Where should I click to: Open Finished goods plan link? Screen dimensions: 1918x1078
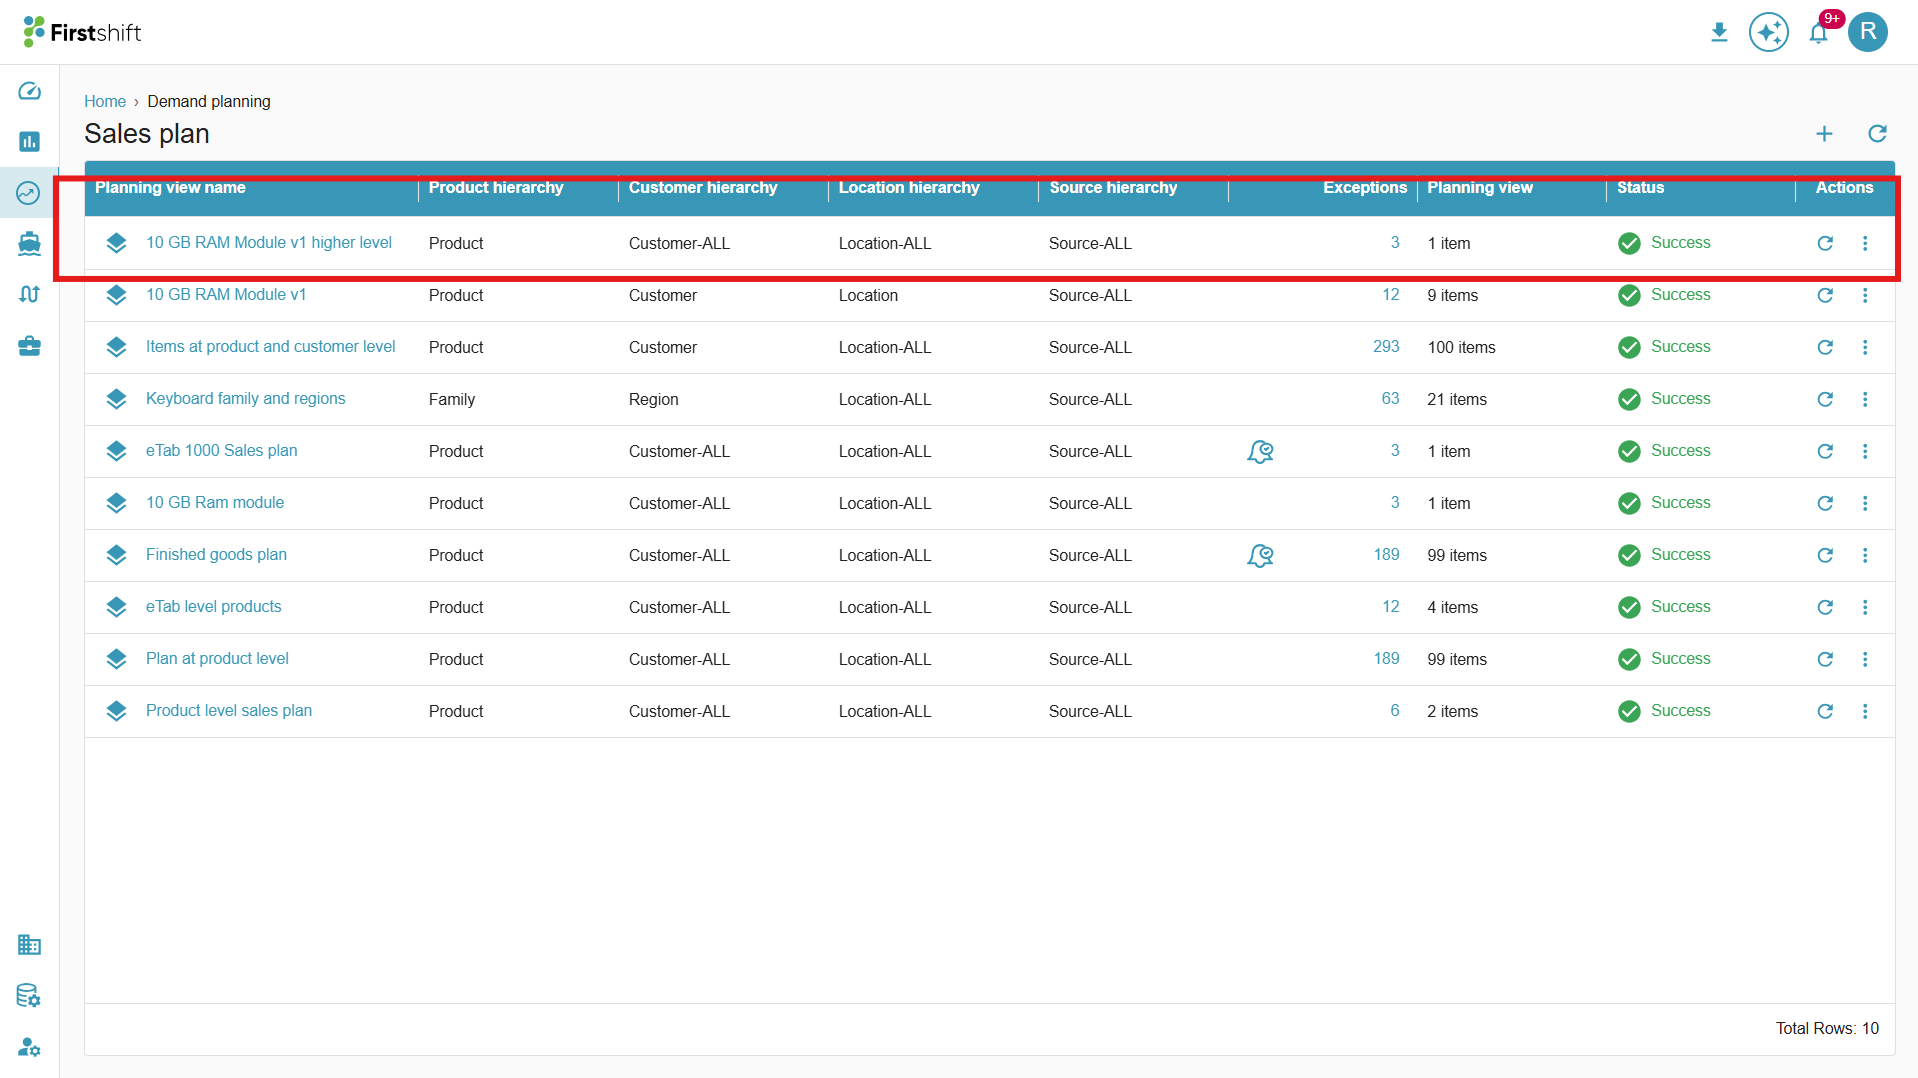click(x=216, y=554)
